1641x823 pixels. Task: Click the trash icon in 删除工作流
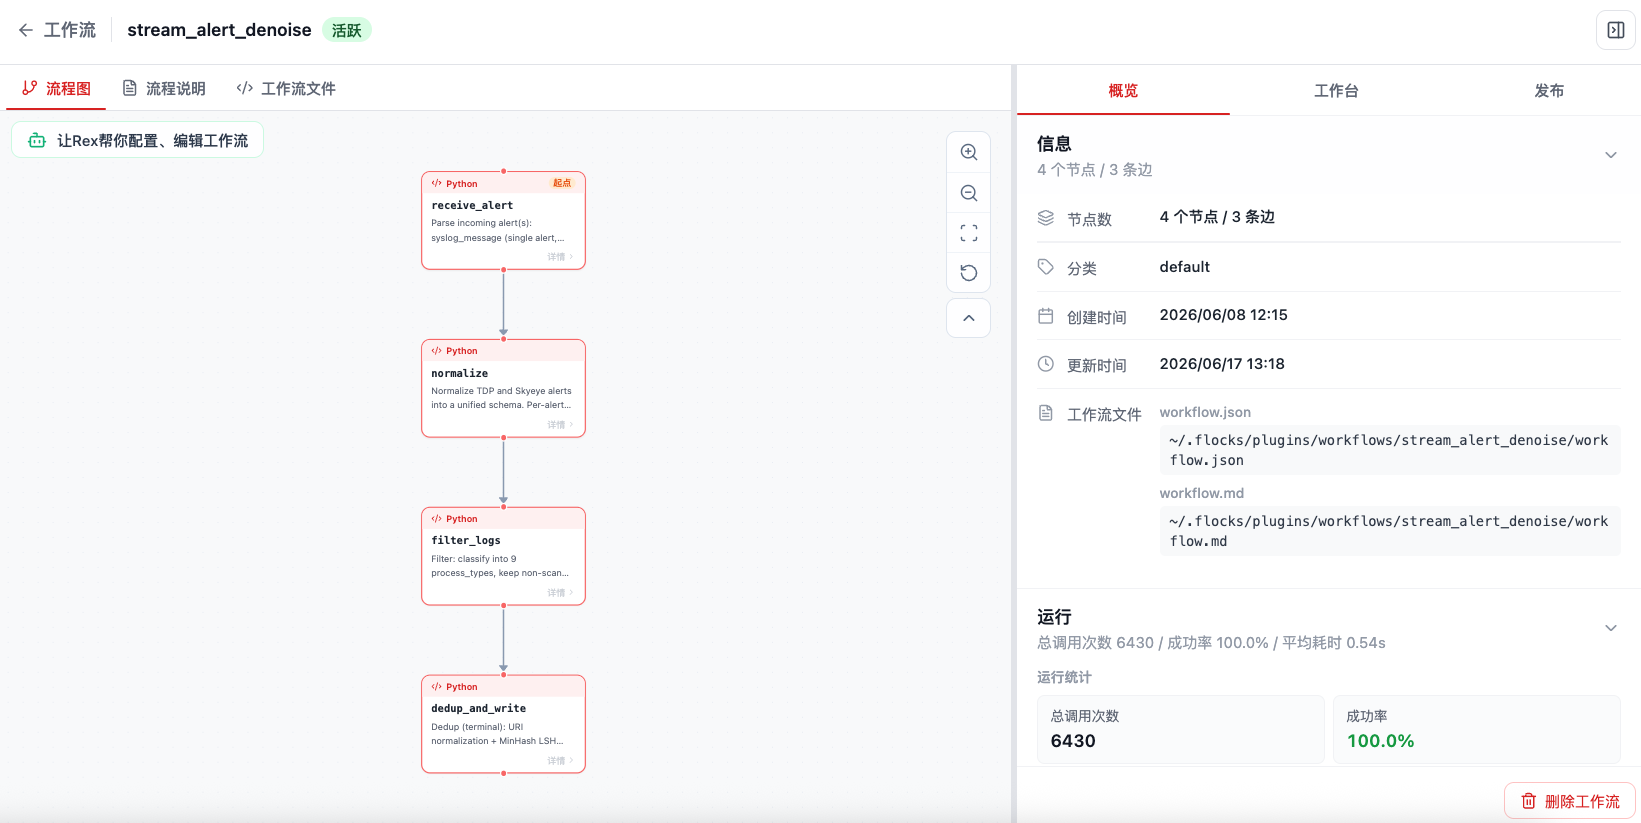point(1529,801)
